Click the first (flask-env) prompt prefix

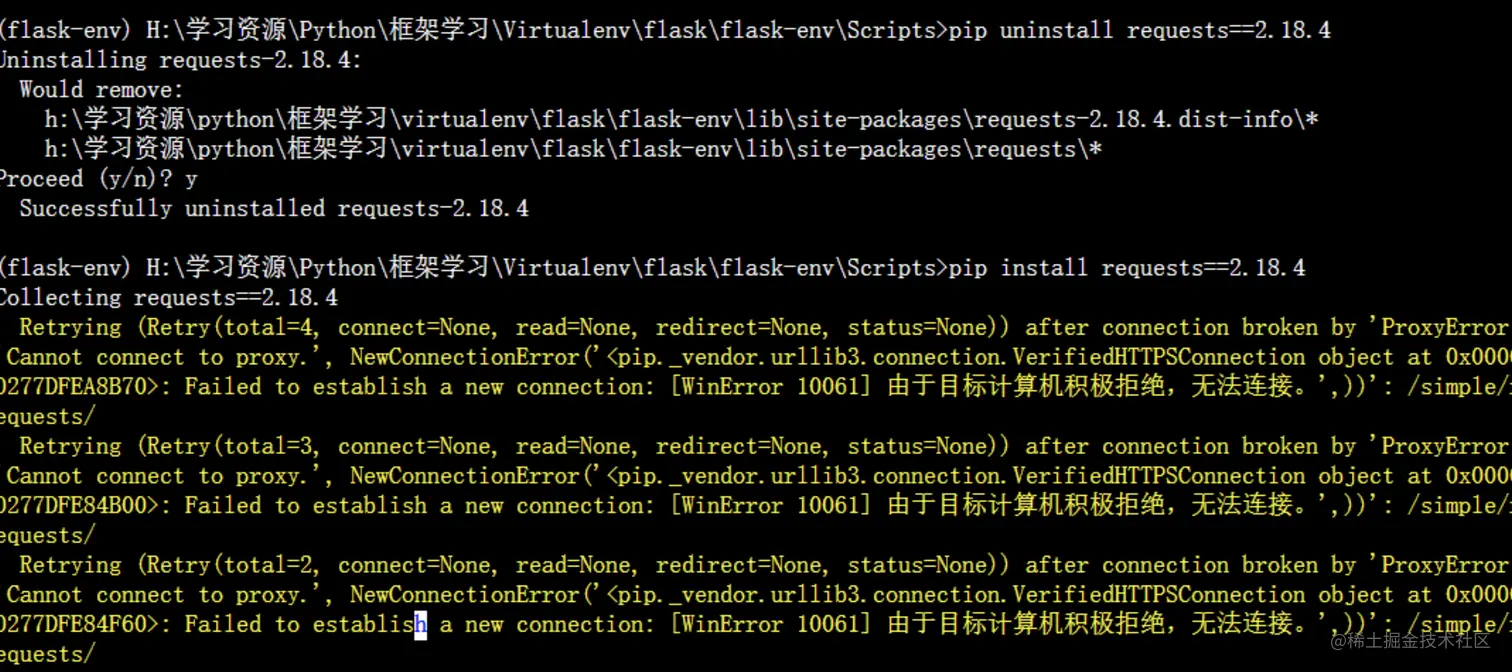(65, 30)
